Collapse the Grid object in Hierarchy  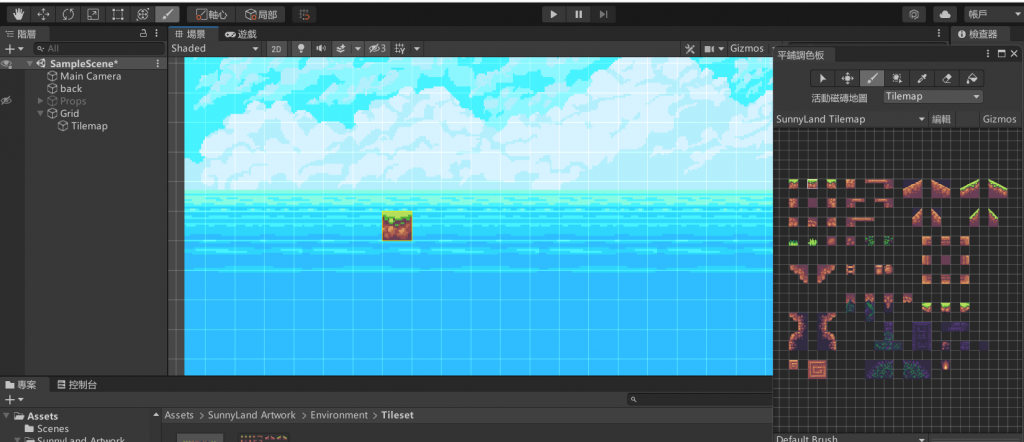pyautogui.click(x=40, y=113)
